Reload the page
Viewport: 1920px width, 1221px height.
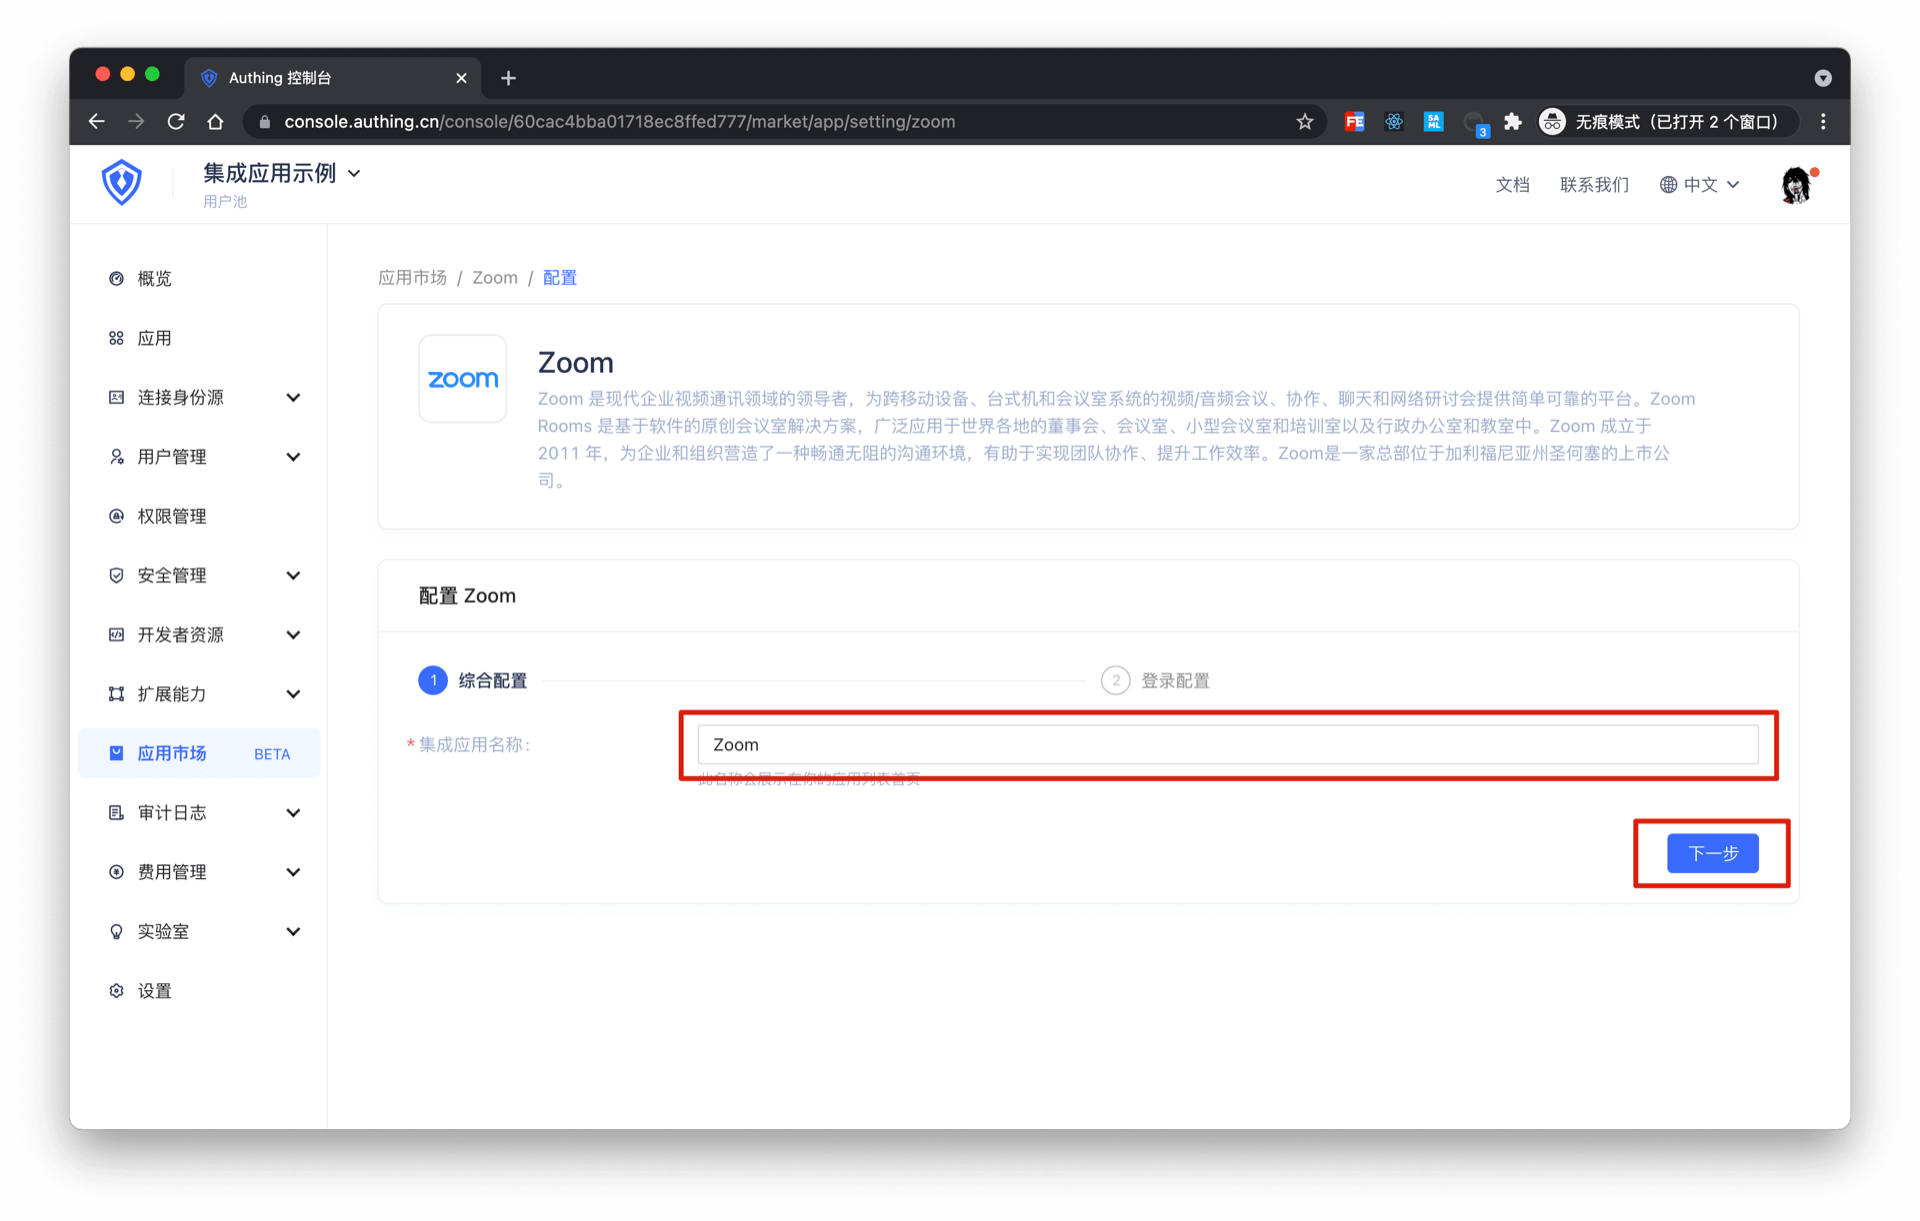[176, 122]
